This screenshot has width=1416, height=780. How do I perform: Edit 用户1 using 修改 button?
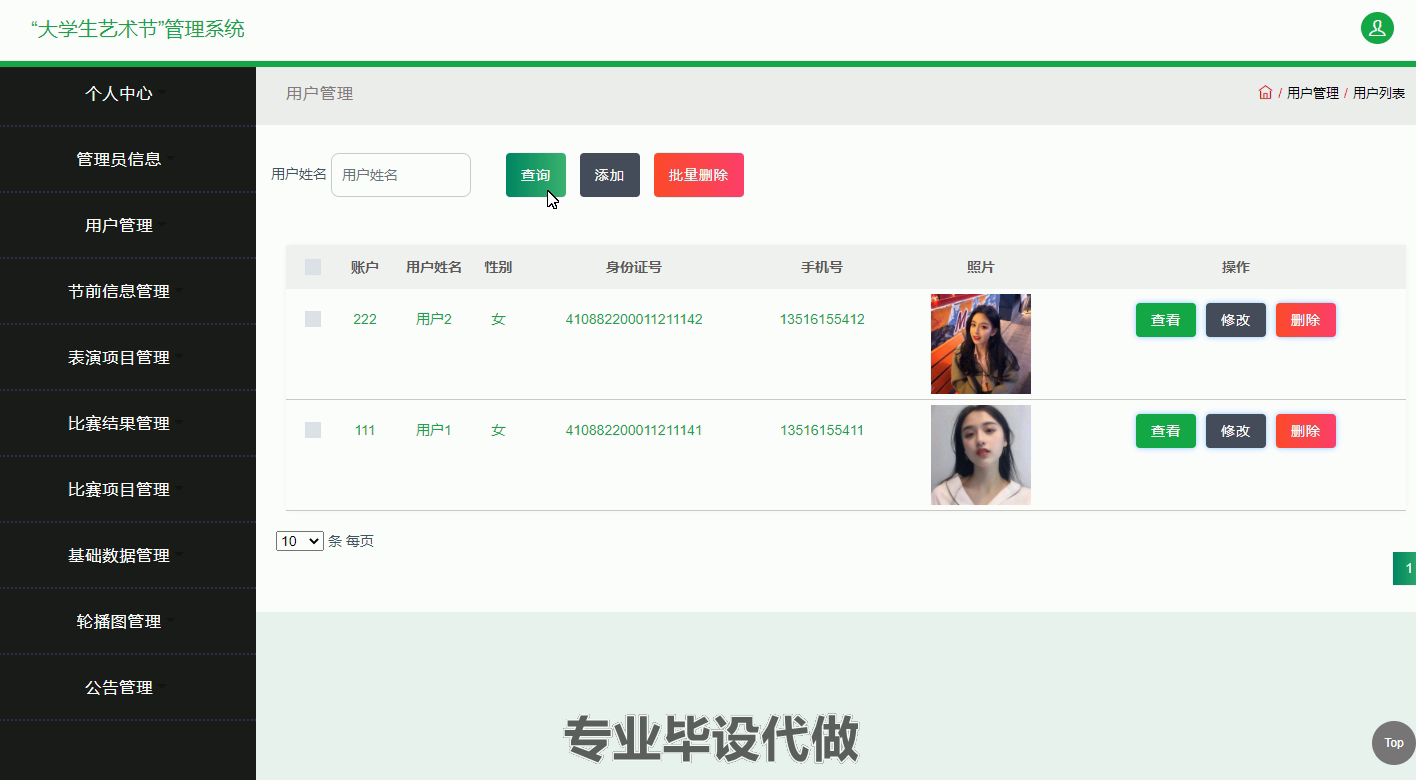point(1236,431)
